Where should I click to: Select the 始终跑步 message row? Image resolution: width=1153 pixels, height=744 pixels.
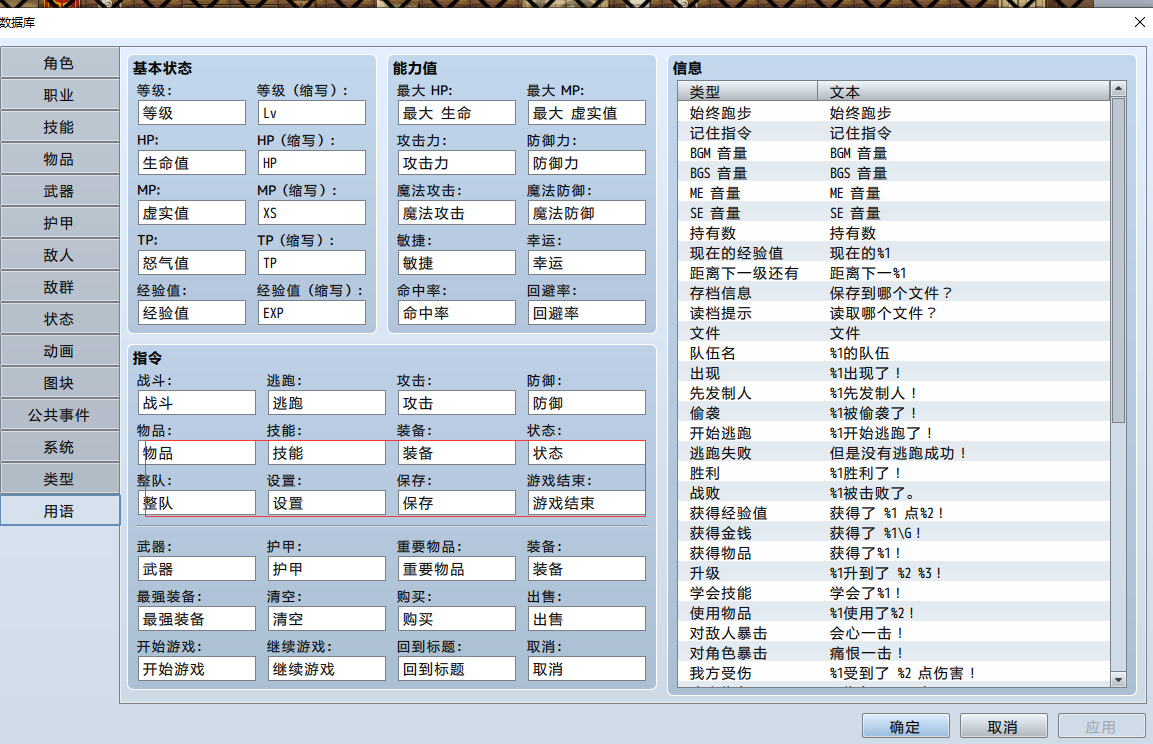point(893,112)
